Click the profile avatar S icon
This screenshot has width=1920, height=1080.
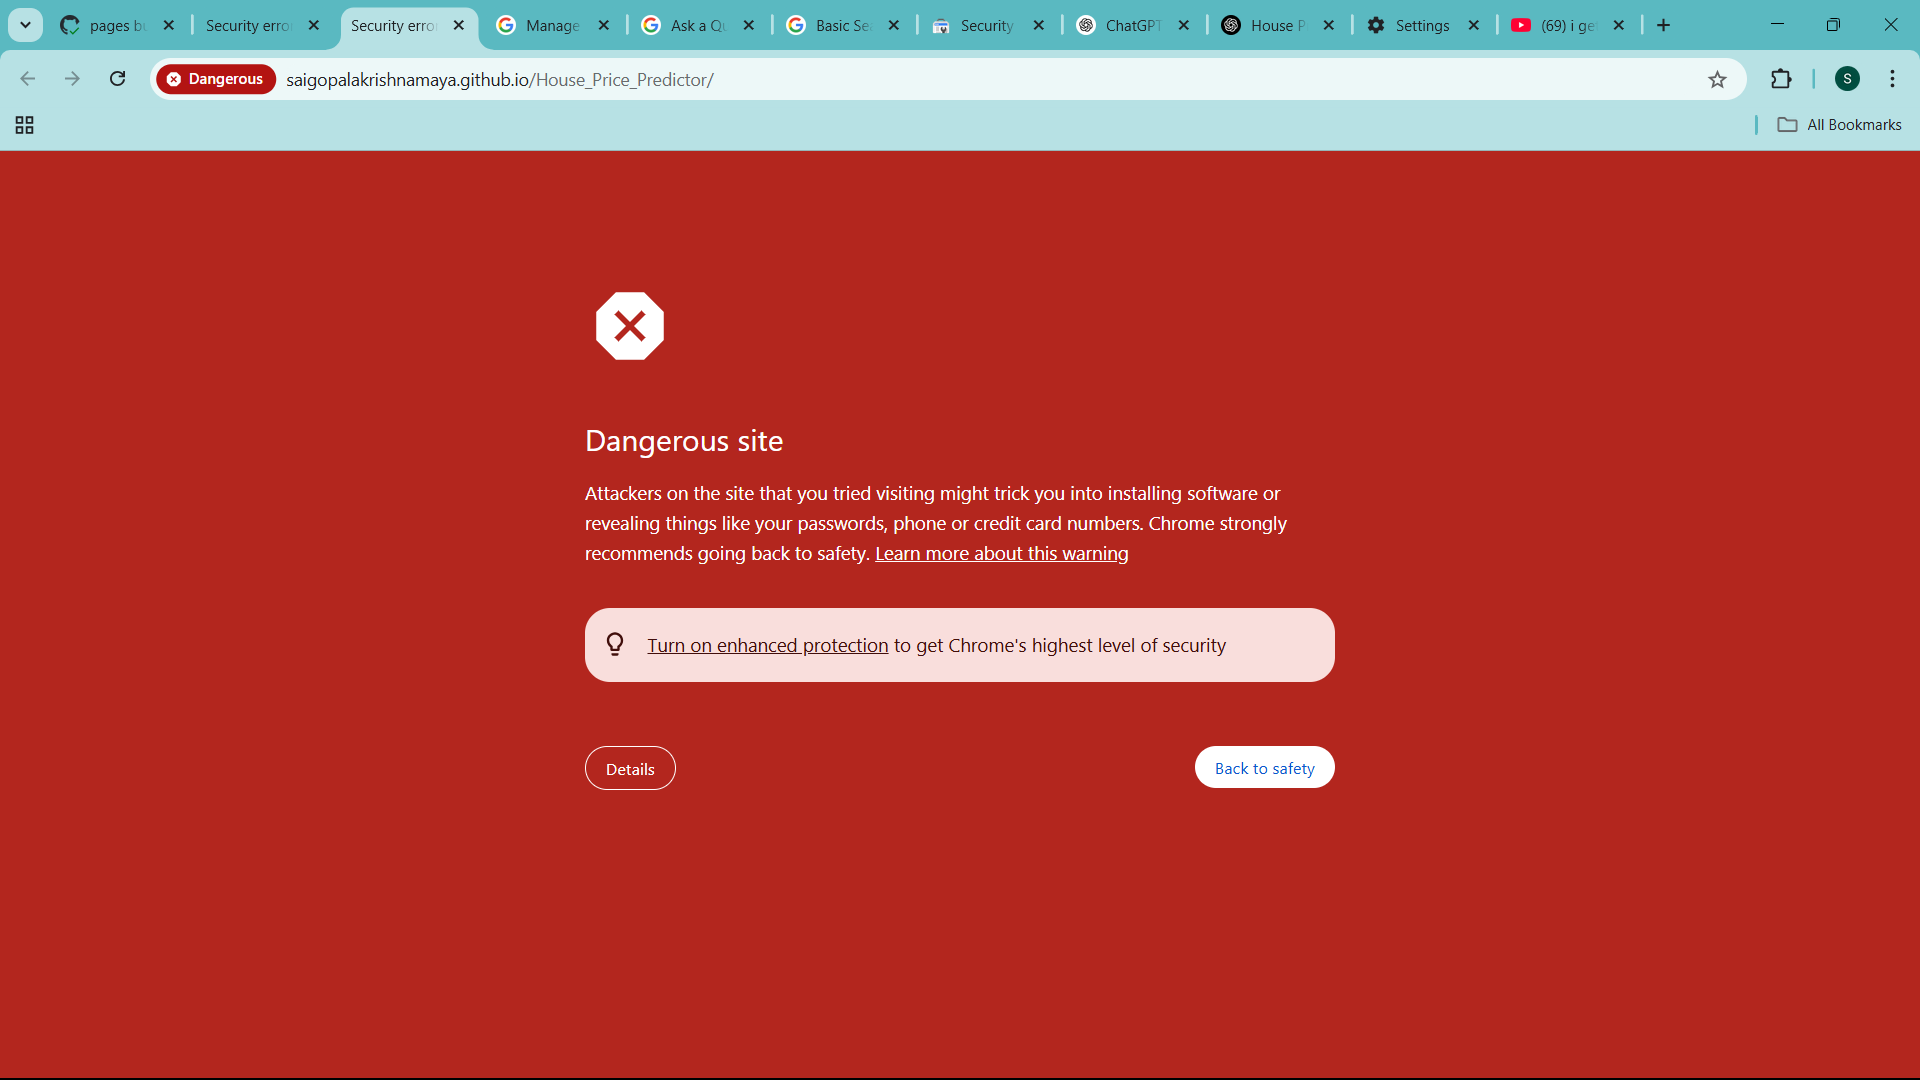[x=1847, y=79]
